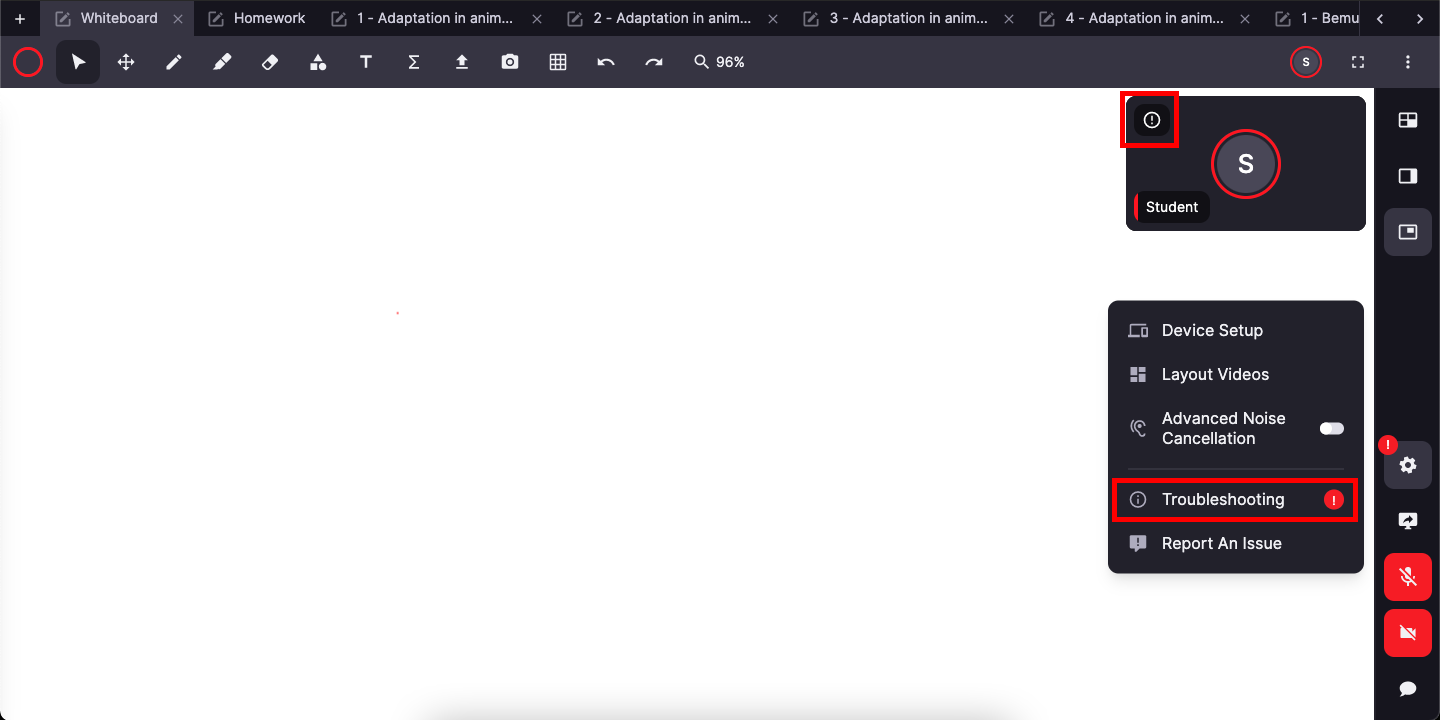Choose Report An Issue
This screenshot has width=1440, height=720.
(x=1221, y=544)
